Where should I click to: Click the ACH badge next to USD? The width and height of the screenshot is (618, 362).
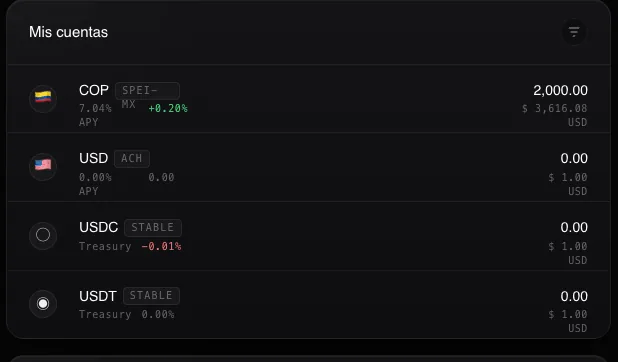pyautogui.click(x=132, y=159)
